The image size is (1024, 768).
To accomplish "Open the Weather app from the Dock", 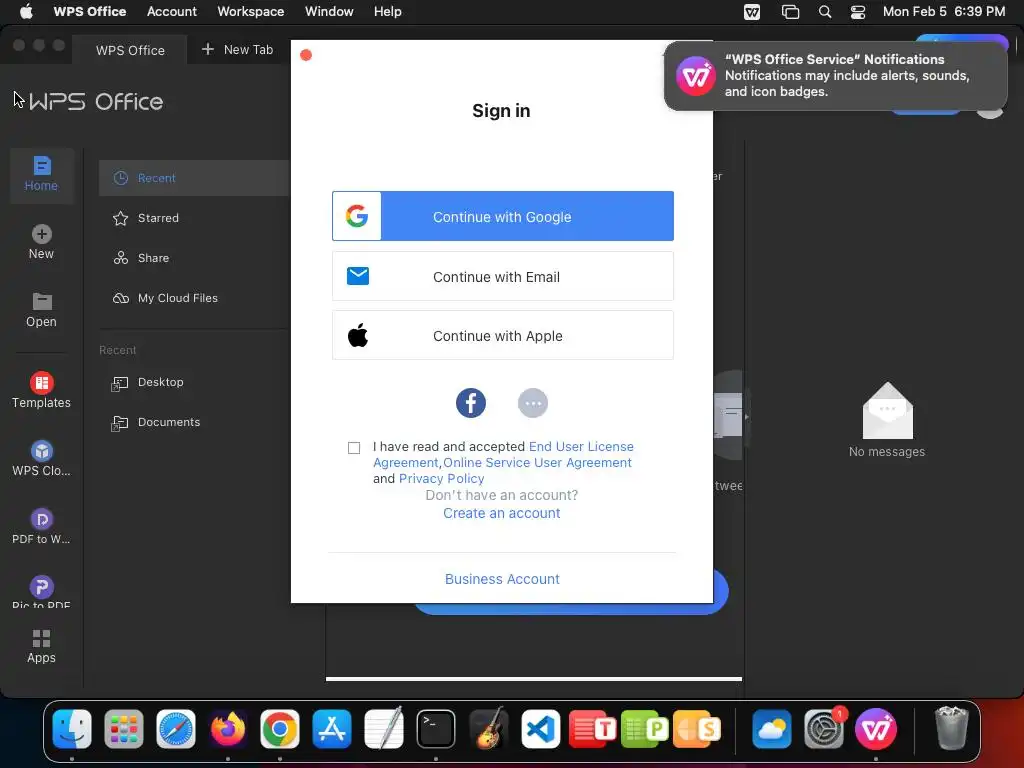I will [x=772, y=729].
